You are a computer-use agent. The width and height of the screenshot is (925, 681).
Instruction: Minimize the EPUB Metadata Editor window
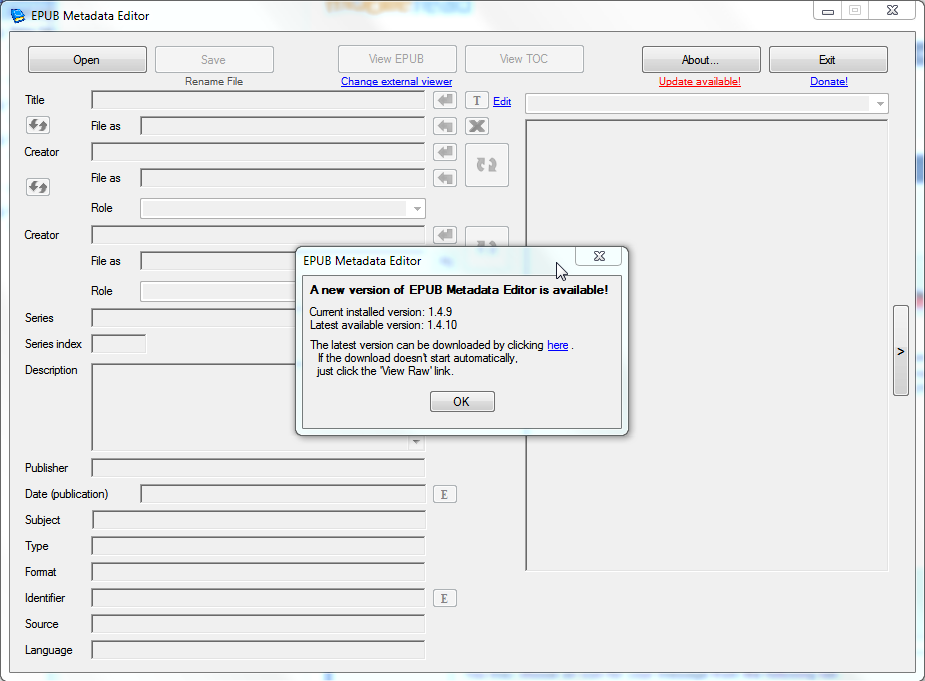828,11
